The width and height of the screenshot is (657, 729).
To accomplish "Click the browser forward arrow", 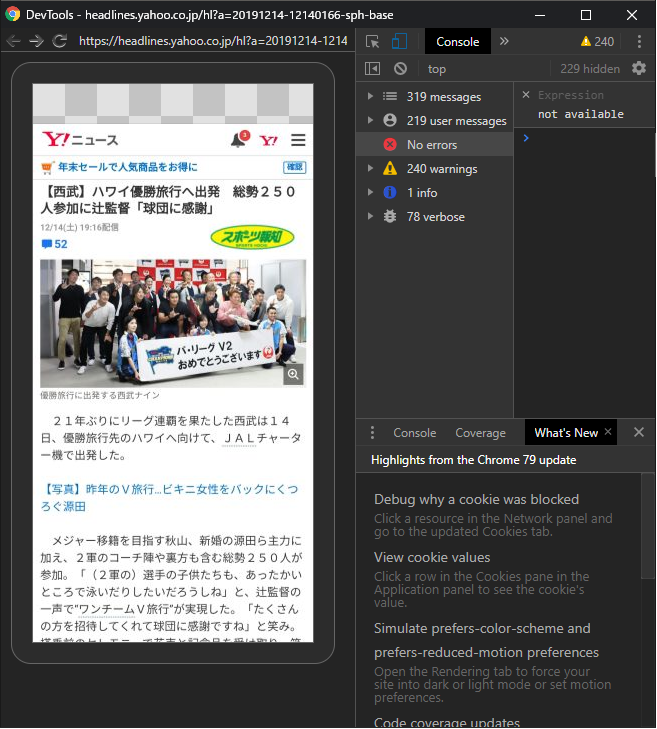I will (36, 41).
